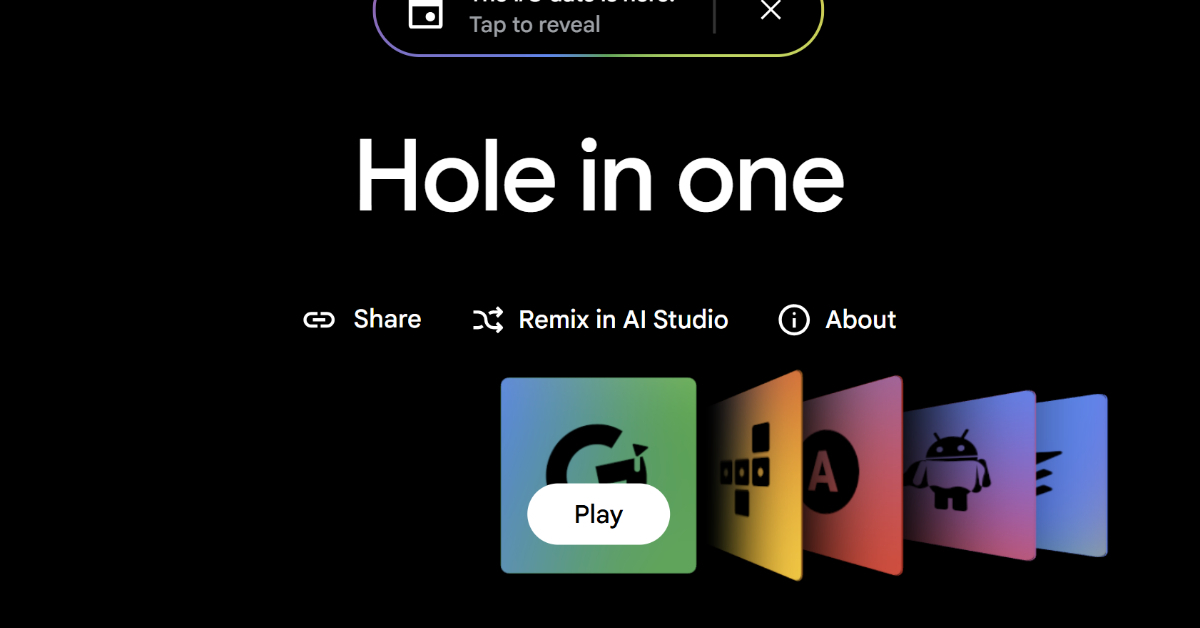This screenshot has width=1200, height=628.
Task: Click the chain-link Share icon
Action: tap(319, 320)
